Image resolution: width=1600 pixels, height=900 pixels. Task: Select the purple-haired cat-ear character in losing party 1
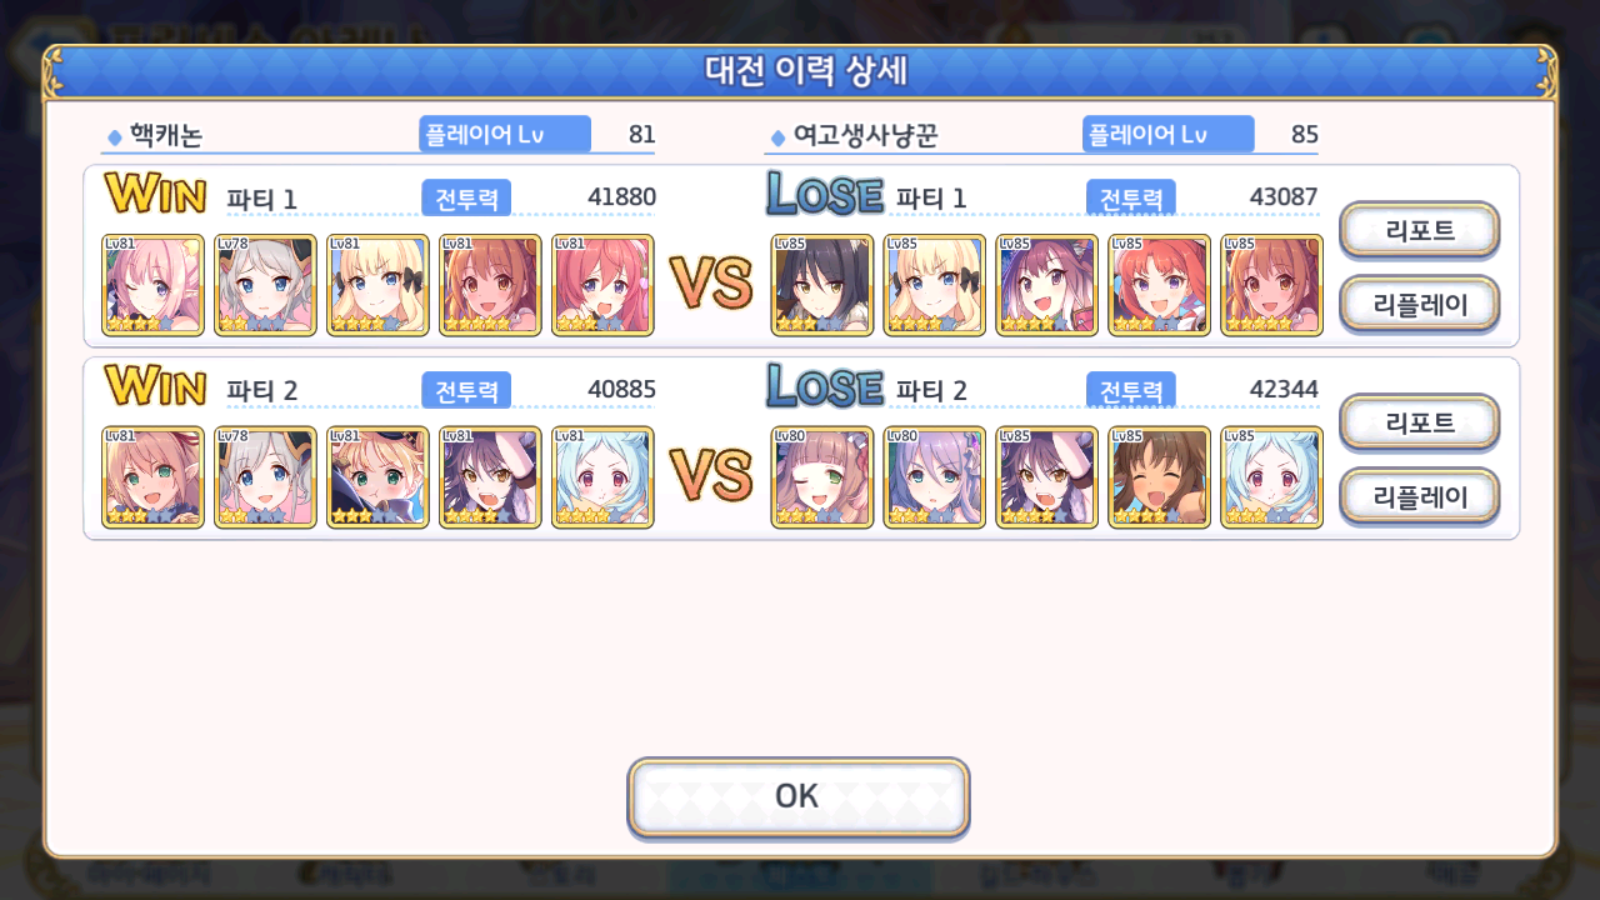pos(1047,285)
